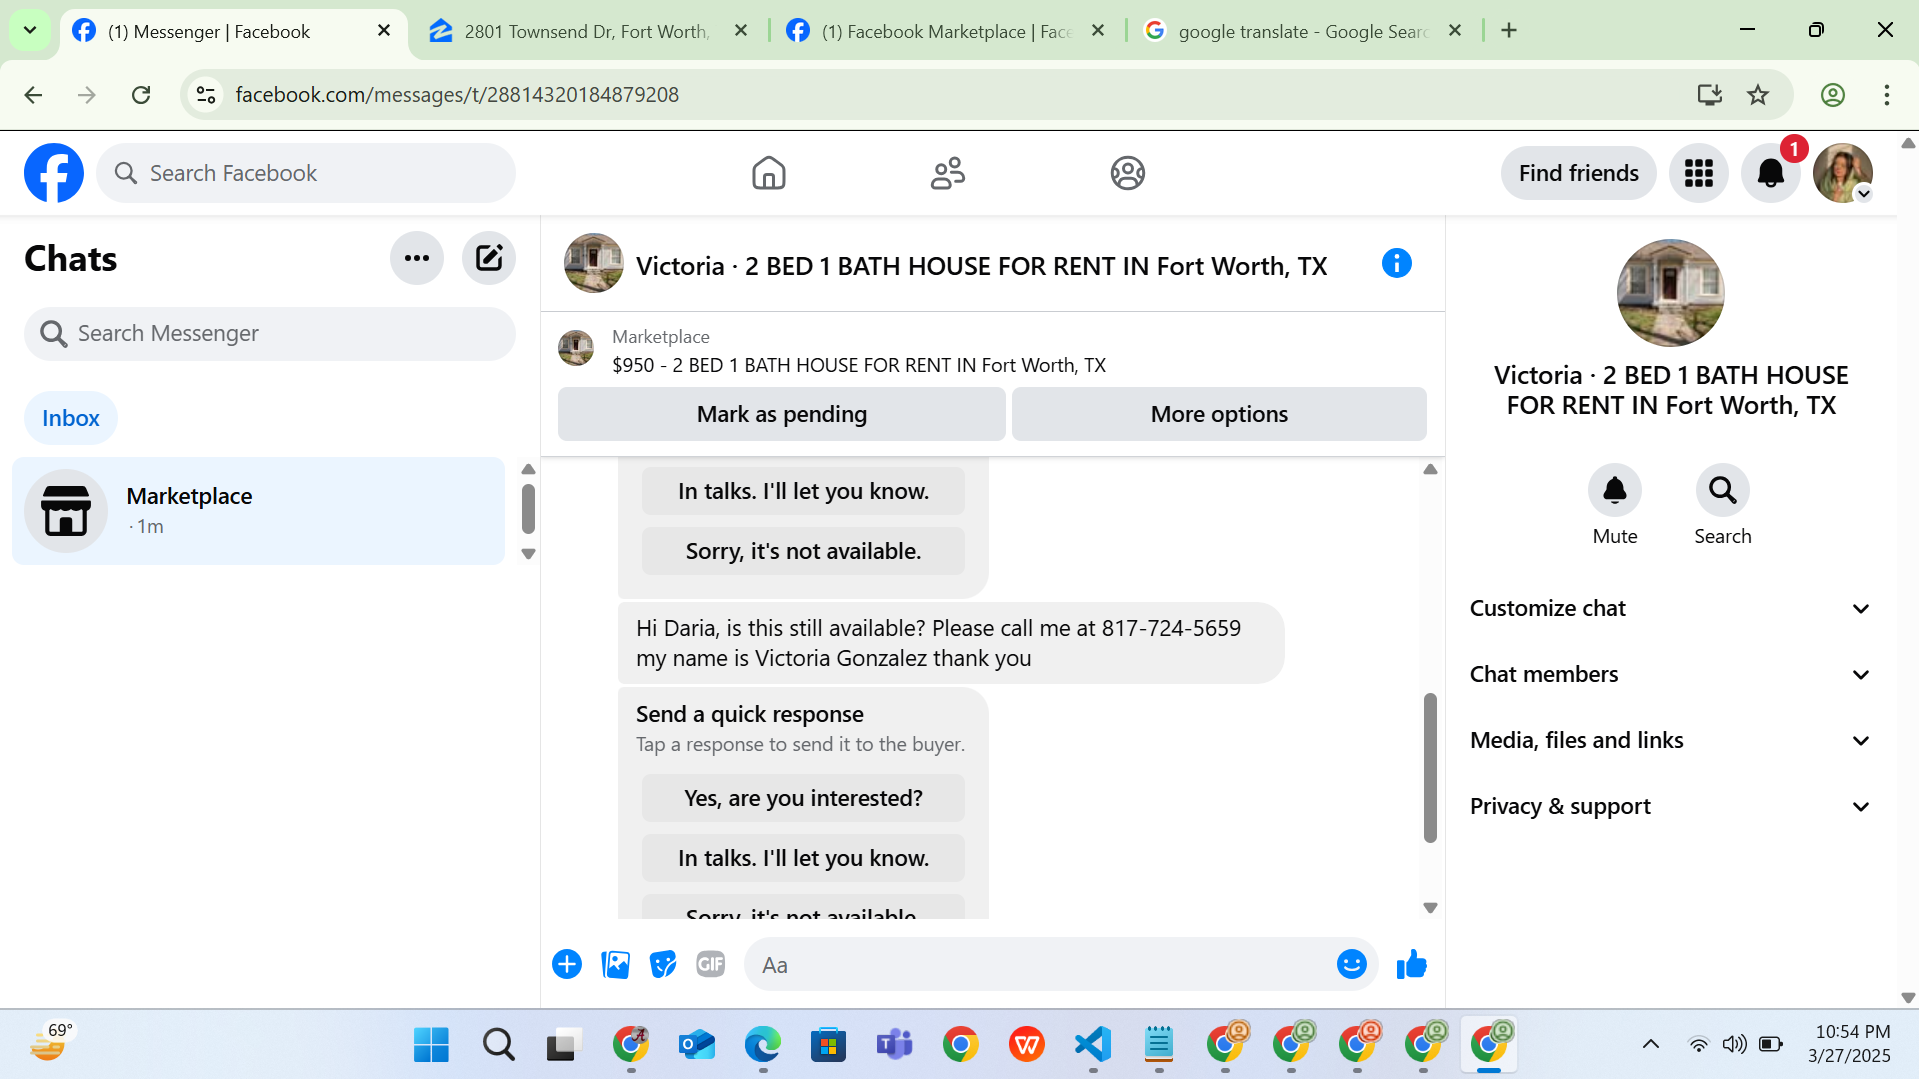Reload the page in browser toolbar
1919x1079 pixels.
[141, 95]
